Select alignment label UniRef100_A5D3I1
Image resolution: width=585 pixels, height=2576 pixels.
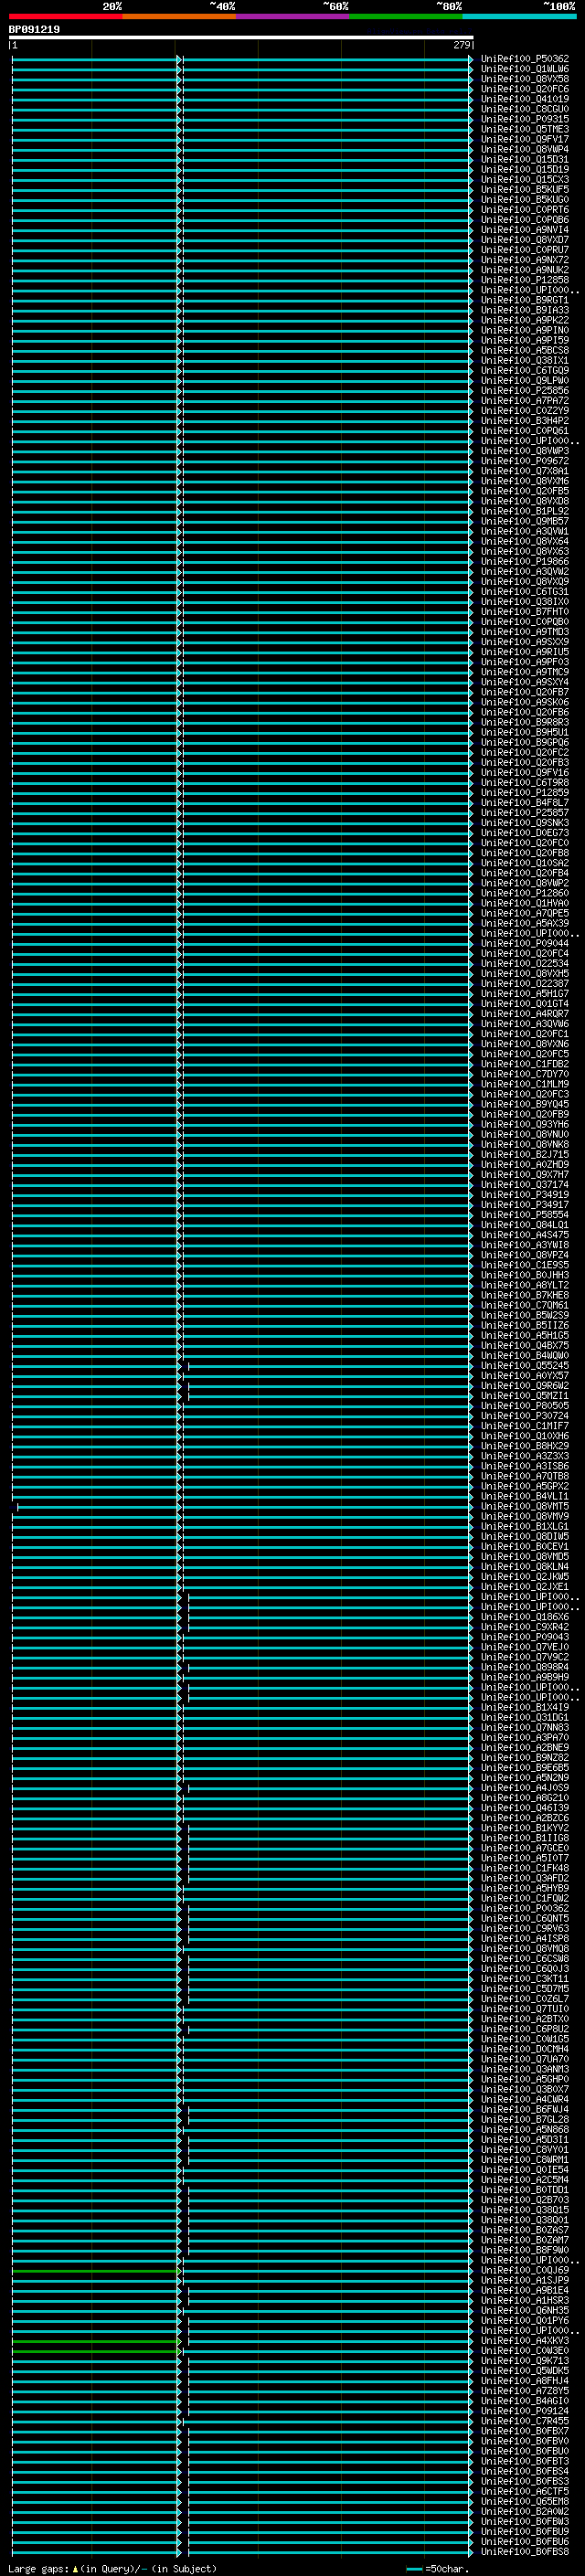point(525,2139)
